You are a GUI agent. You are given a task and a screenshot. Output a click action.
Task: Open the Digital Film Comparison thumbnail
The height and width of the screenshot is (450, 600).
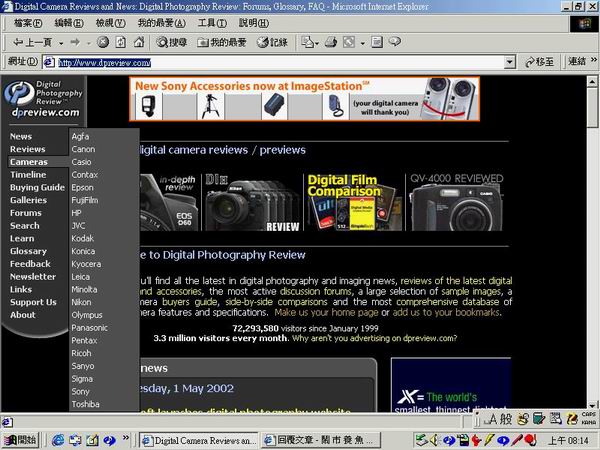pos(354,202)
